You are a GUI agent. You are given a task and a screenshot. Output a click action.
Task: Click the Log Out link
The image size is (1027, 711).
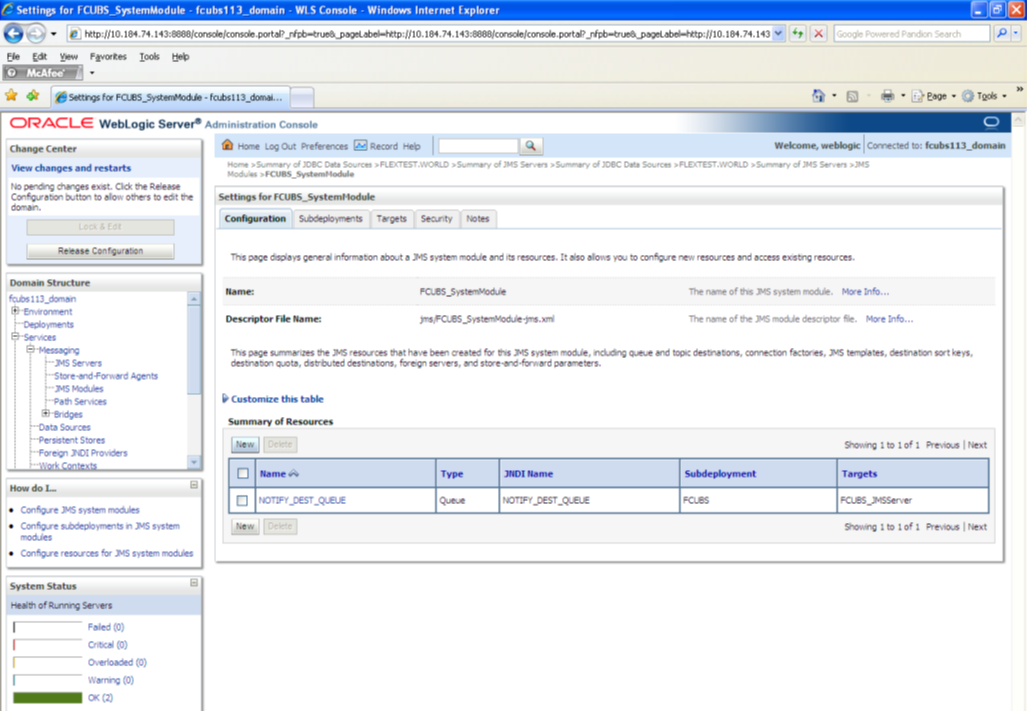(x=280, y=146)
